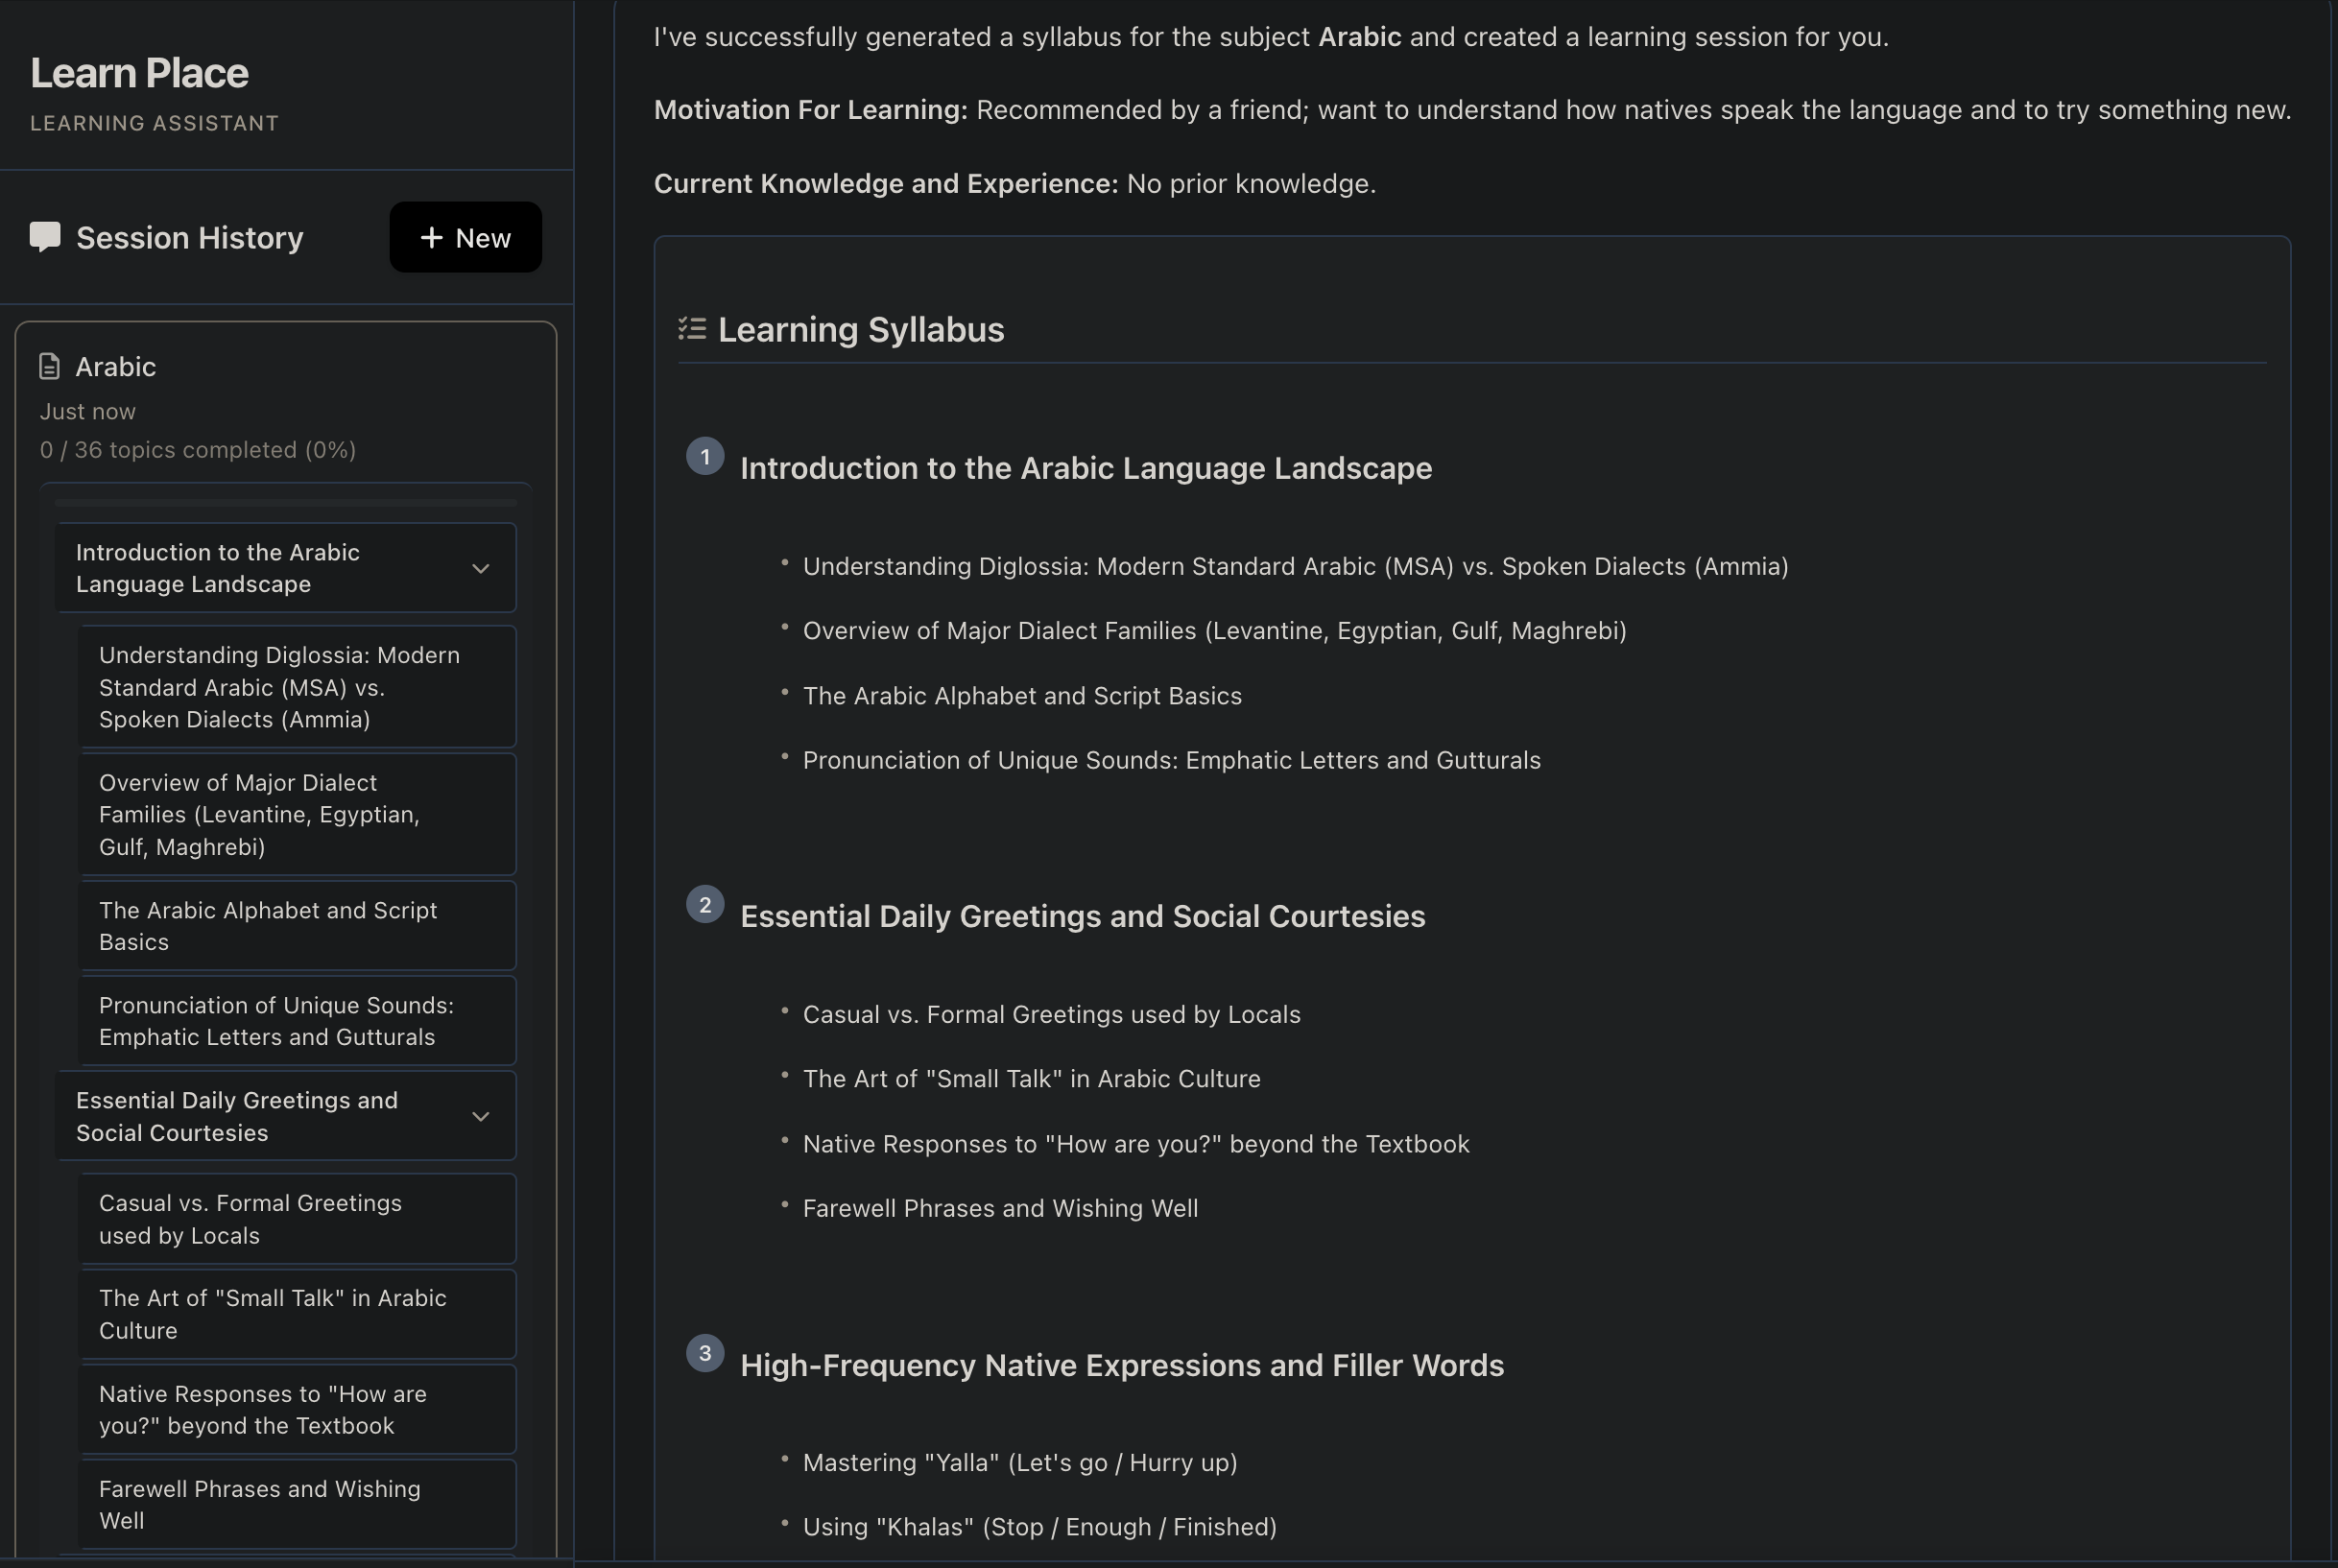Viewport: 2338px width, 1568px height.
Task: Click the Arabic session progress bar
Action: pos(286,502)
